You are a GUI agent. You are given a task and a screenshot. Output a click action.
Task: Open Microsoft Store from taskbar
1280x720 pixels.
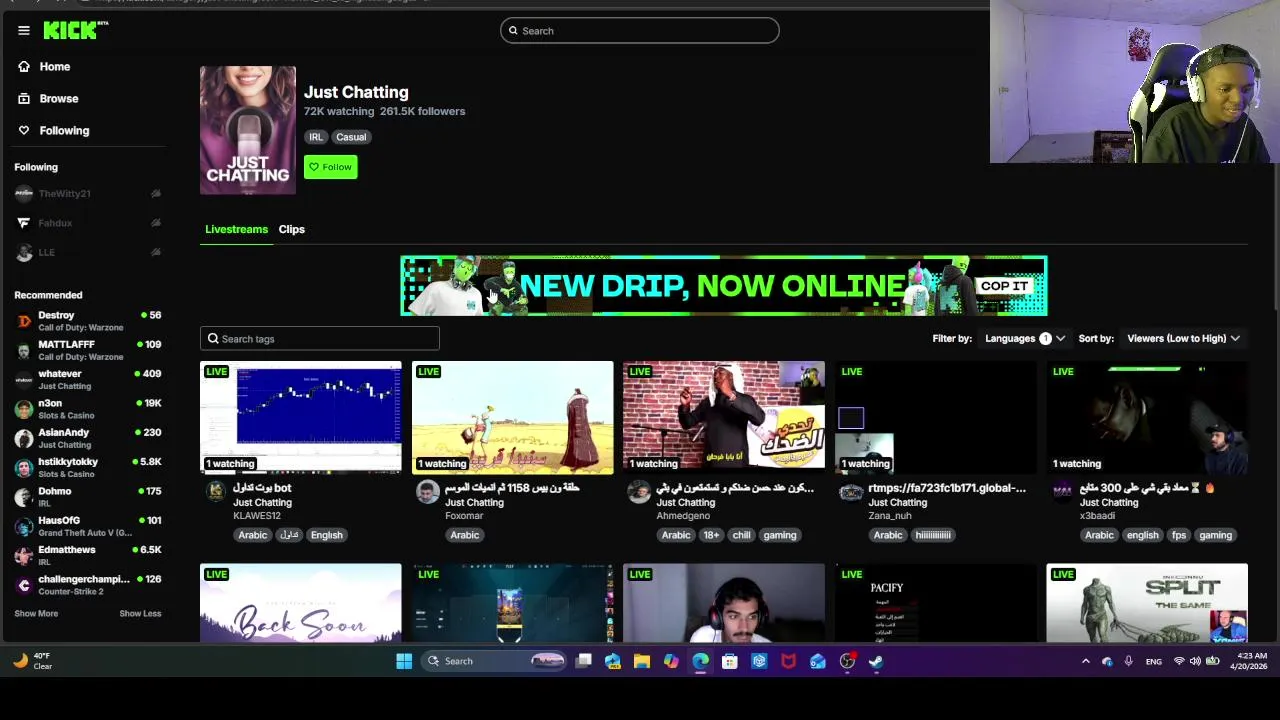coord(730,661)
